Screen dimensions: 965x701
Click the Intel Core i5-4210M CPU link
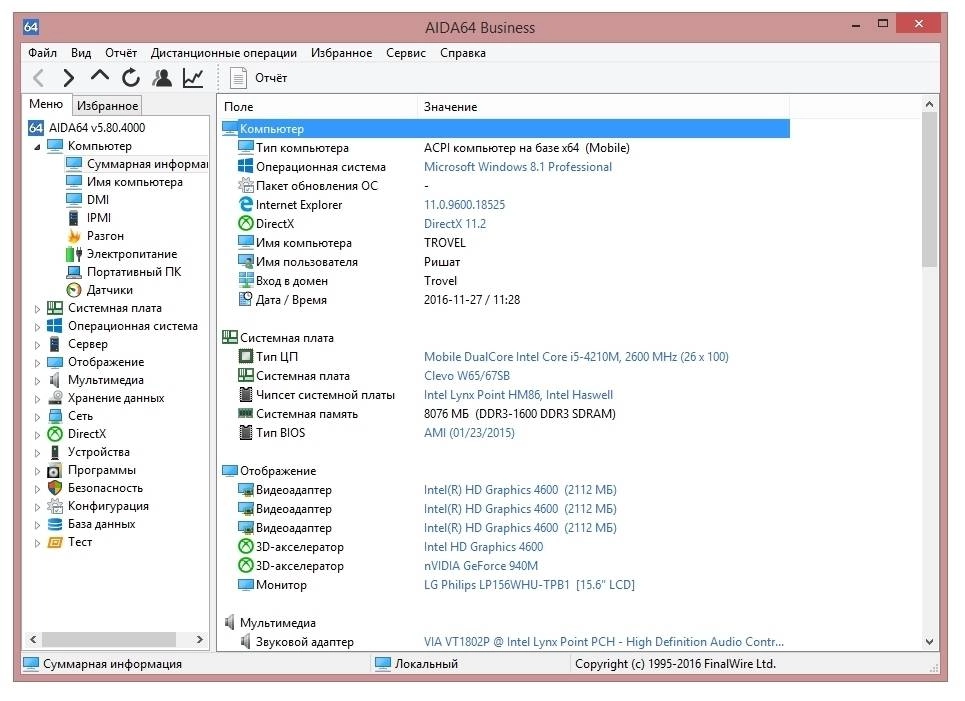tap(576, 357)
